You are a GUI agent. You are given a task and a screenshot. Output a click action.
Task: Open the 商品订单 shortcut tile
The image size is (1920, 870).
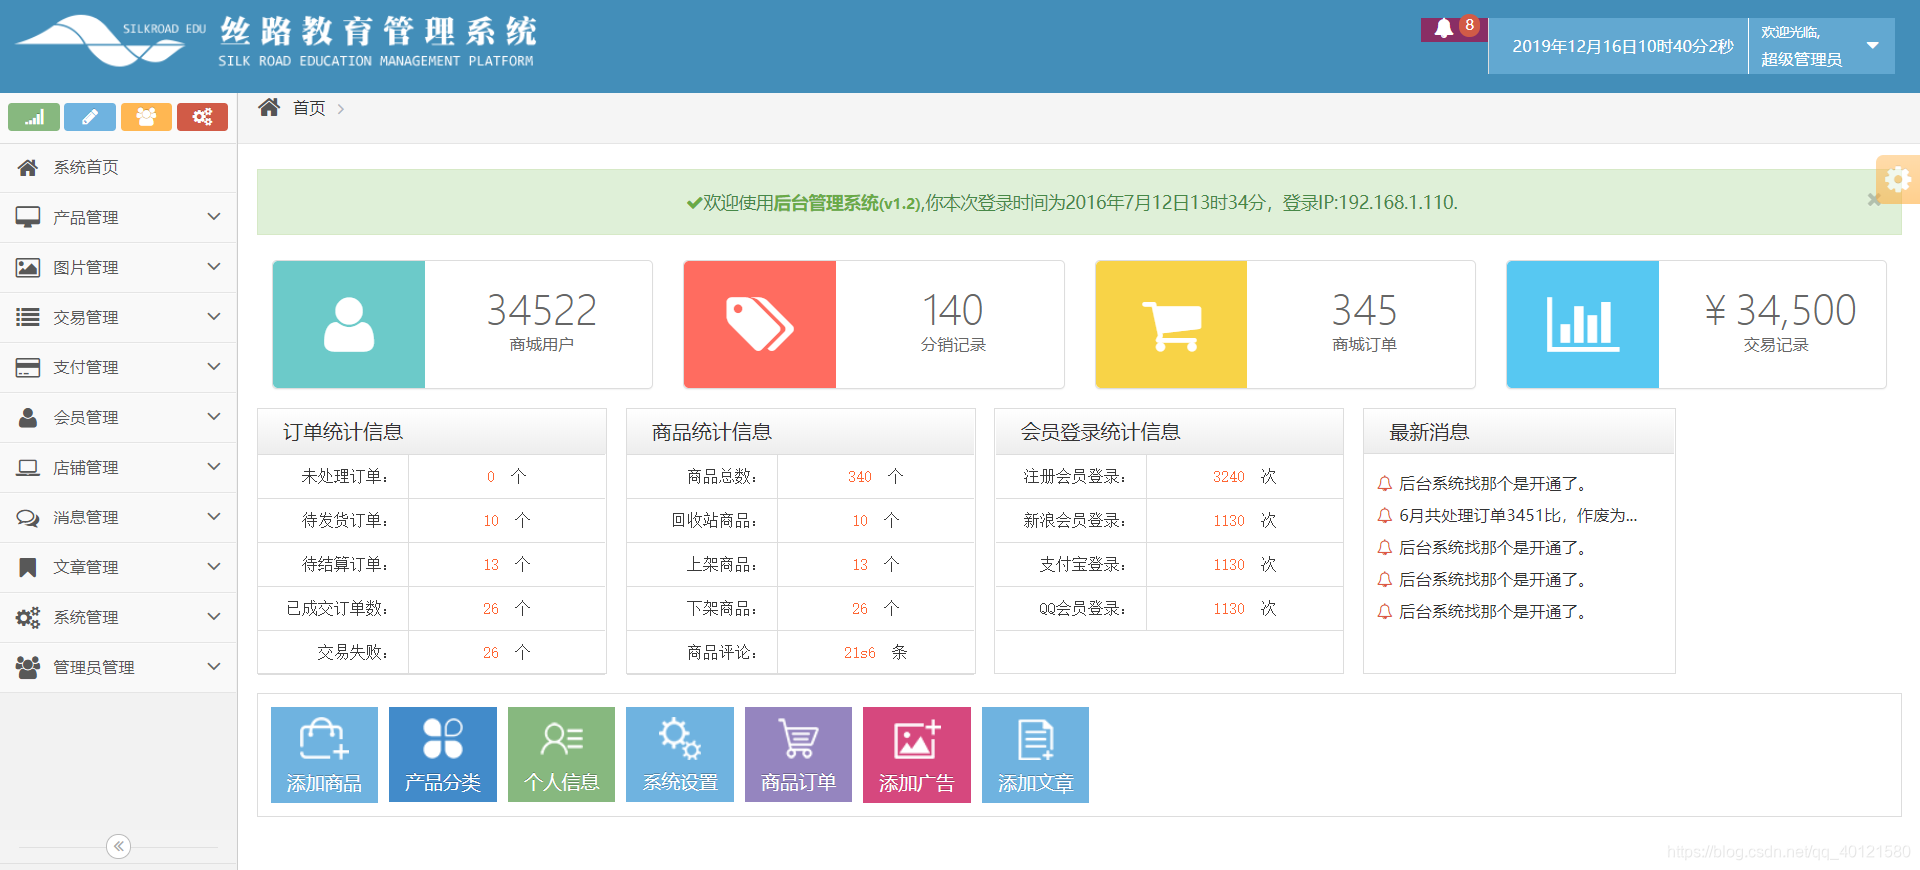coord(798,755)
